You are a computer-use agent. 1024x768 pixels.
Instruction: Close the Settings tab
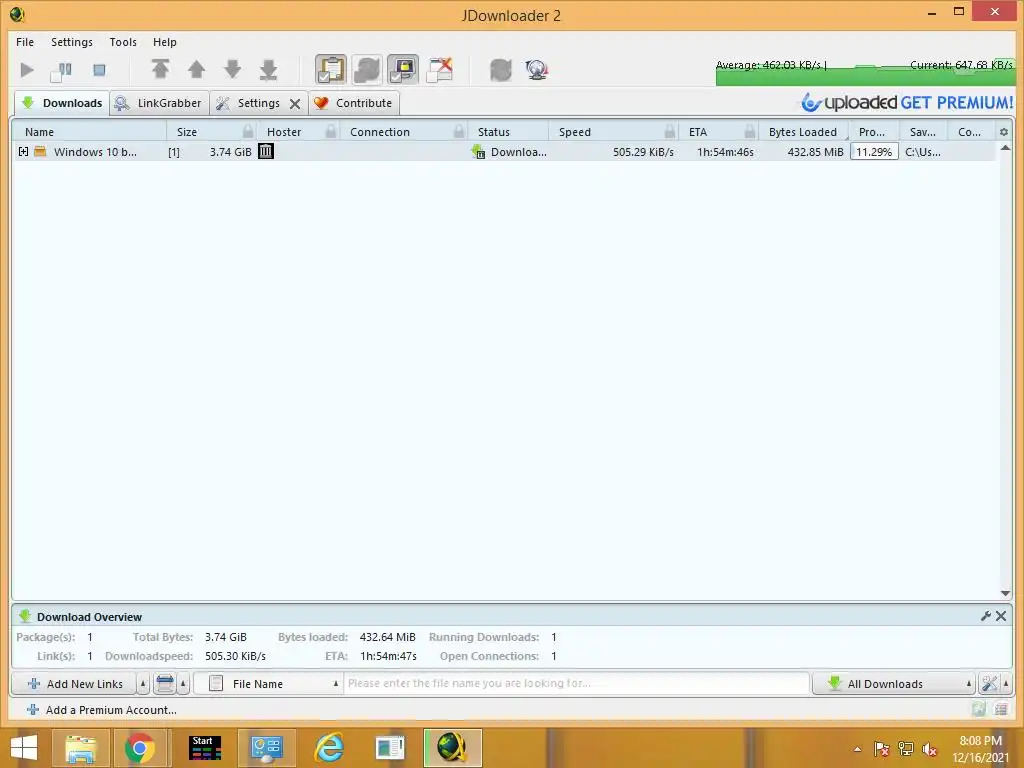[295, 104]
